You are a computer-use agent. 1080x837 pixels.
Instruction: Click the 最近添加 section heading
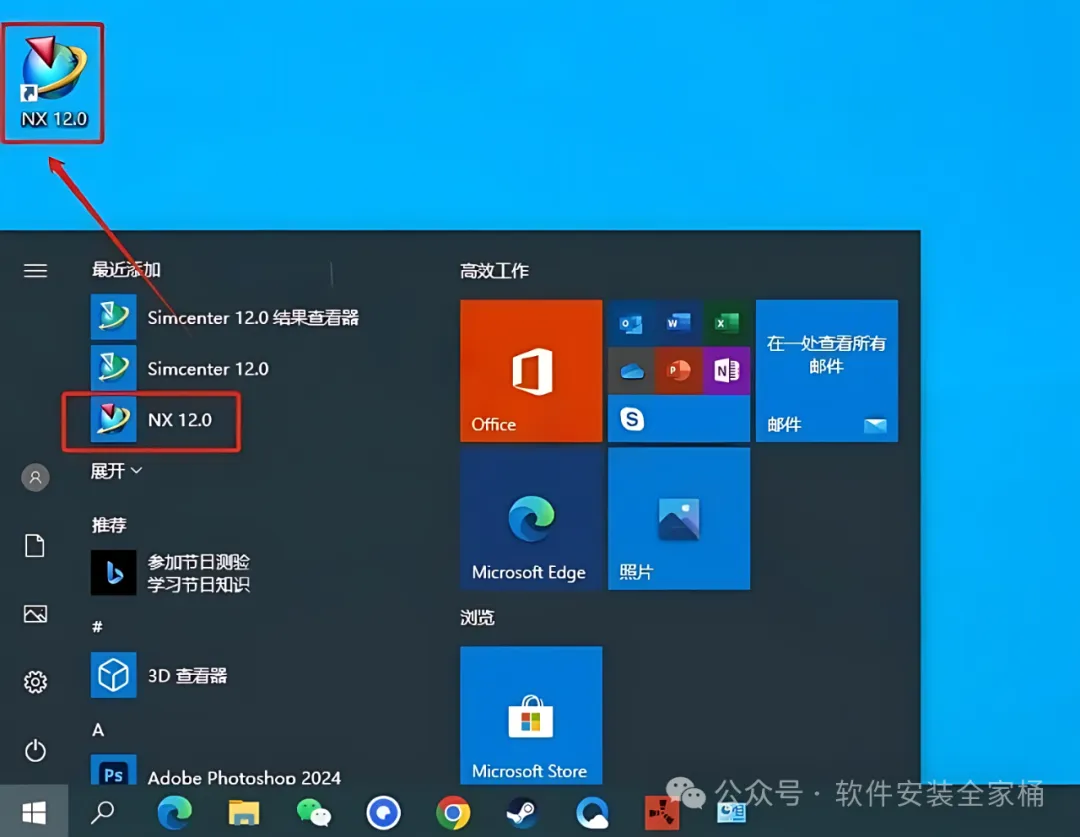[x=125, y=269]
